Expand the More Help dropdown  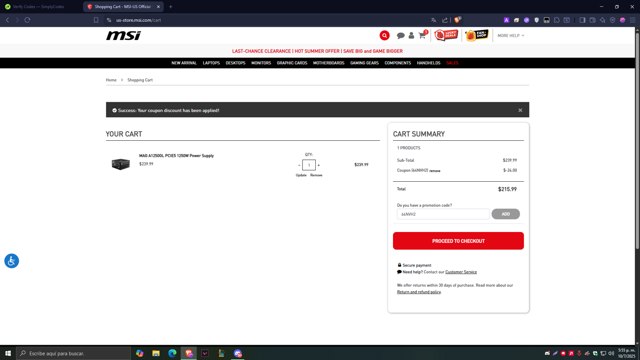[x=511, y=36]
